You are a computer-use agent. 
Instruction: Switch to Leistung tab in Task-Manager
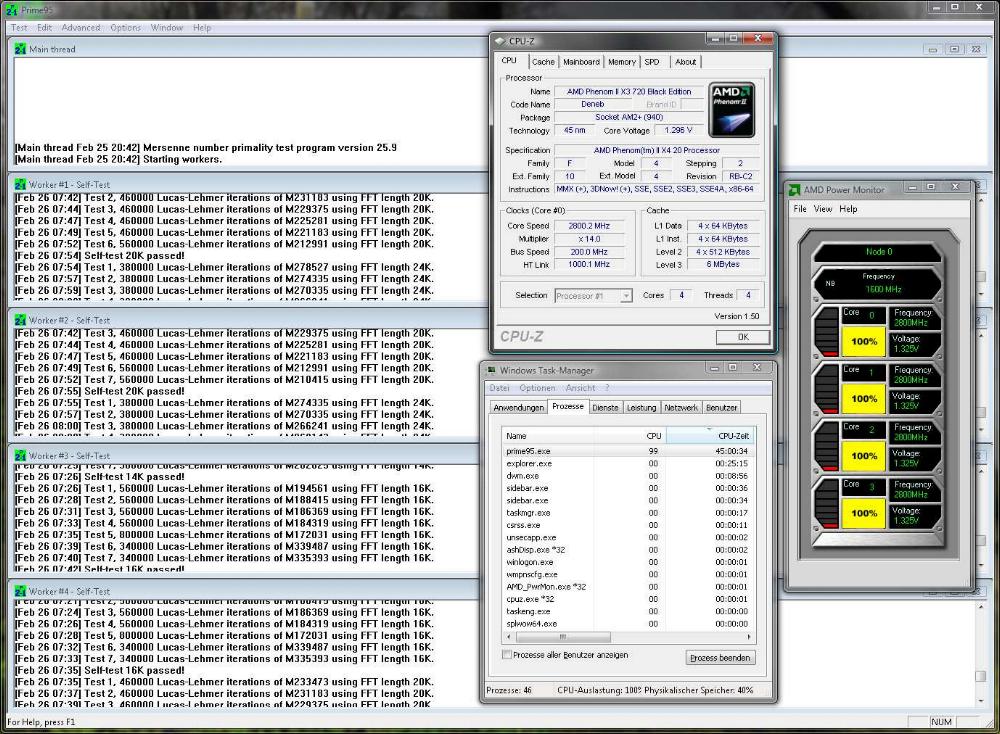click(641, 407)
